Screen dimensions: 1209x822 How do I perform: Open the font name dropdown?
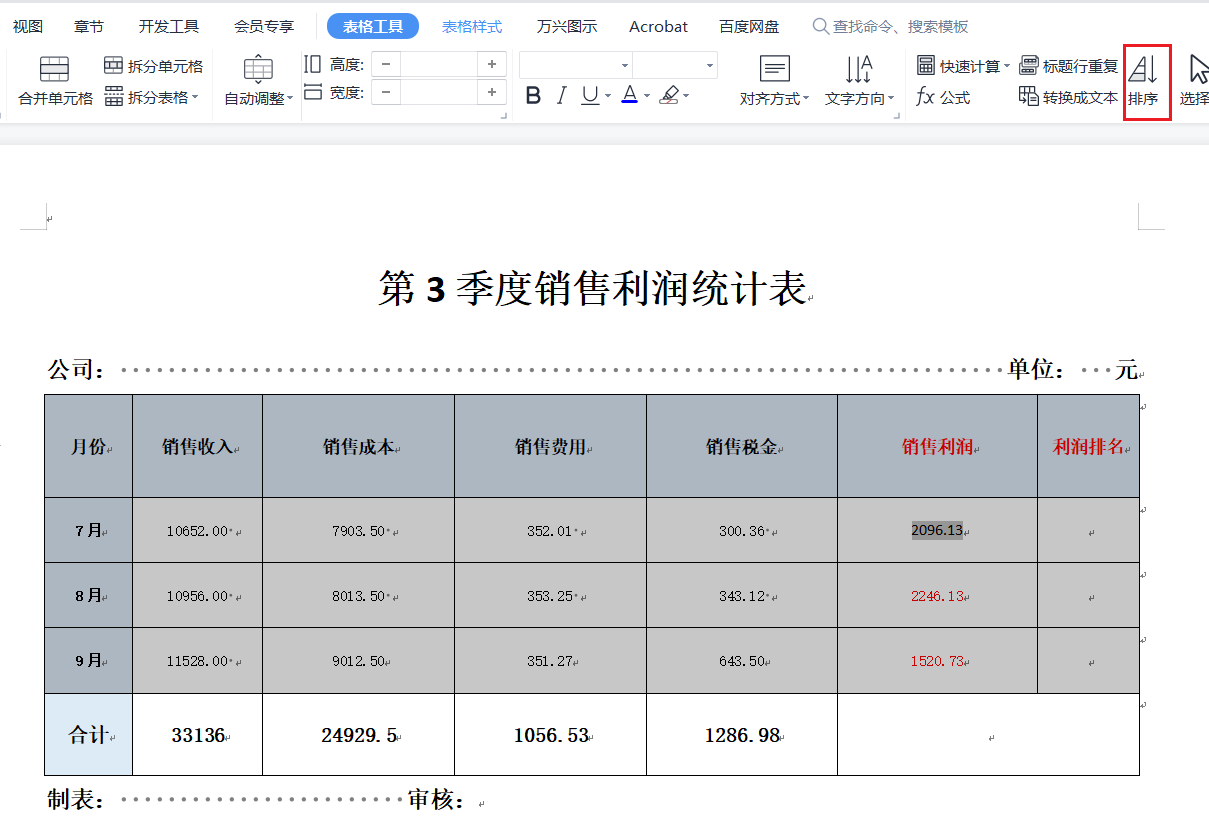(x=625, y=66)
